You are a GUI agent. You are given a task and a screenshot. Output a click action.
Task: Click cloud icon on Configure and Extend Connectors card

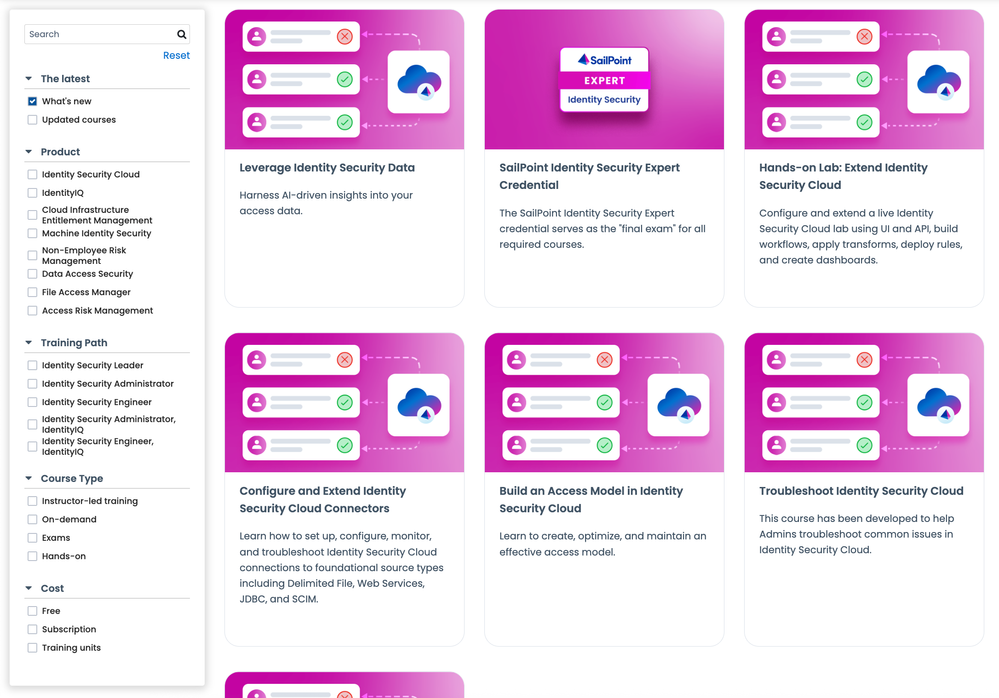pyautogui.click(x=418, y=404)
